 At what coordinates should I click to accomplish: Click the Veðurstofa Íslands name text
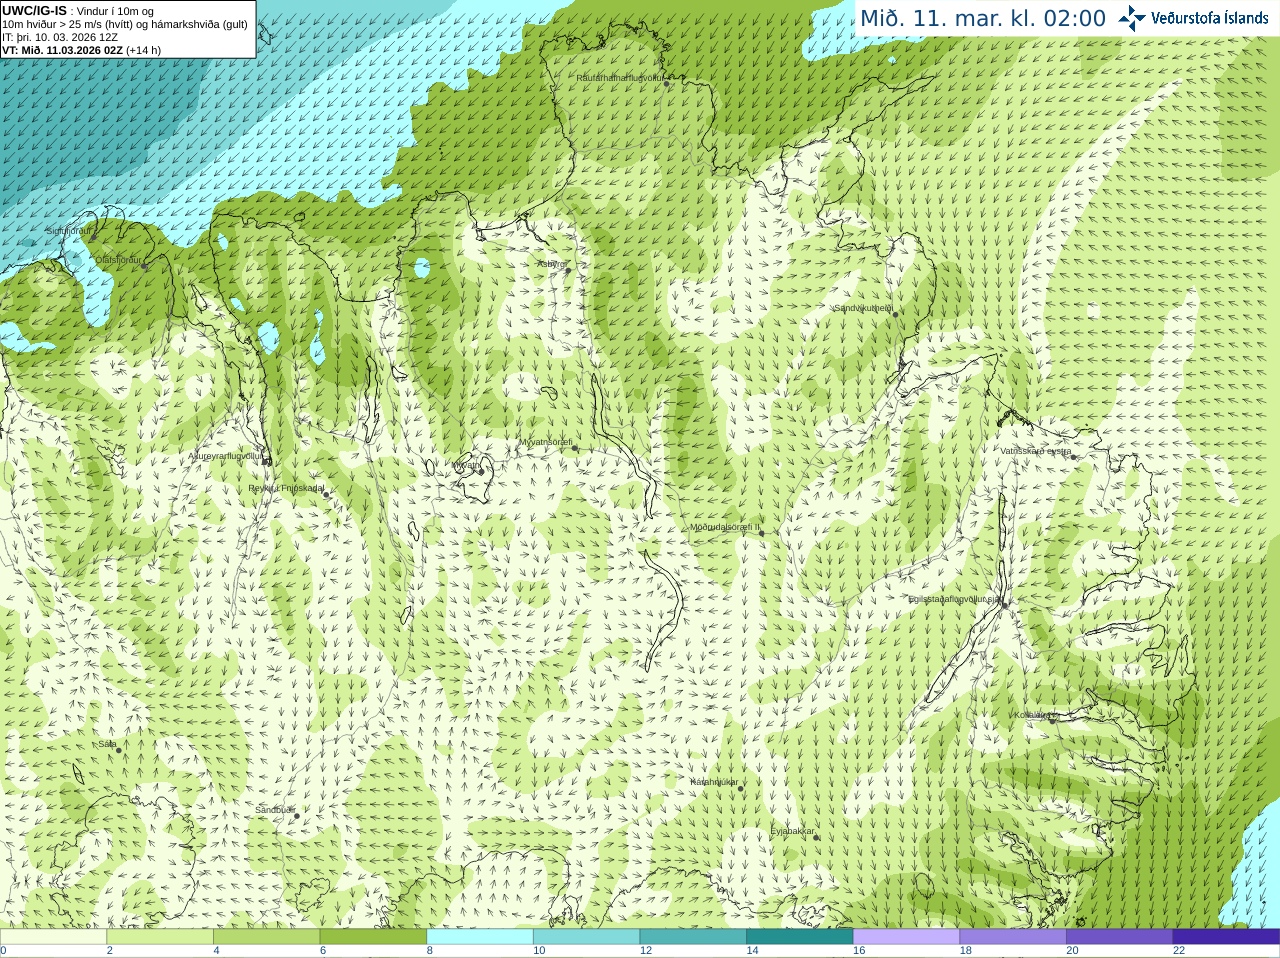pos(1210,18)
